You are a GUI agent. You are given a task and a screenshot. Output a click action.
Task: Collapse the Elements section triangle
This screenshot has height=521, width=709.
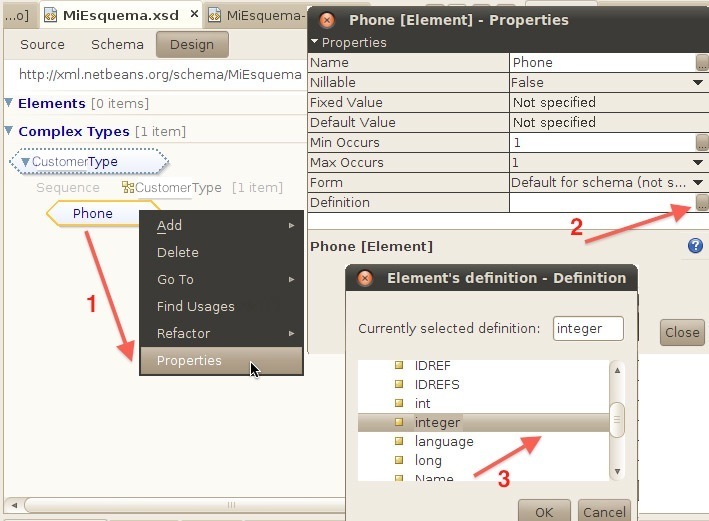coord(9,103)
